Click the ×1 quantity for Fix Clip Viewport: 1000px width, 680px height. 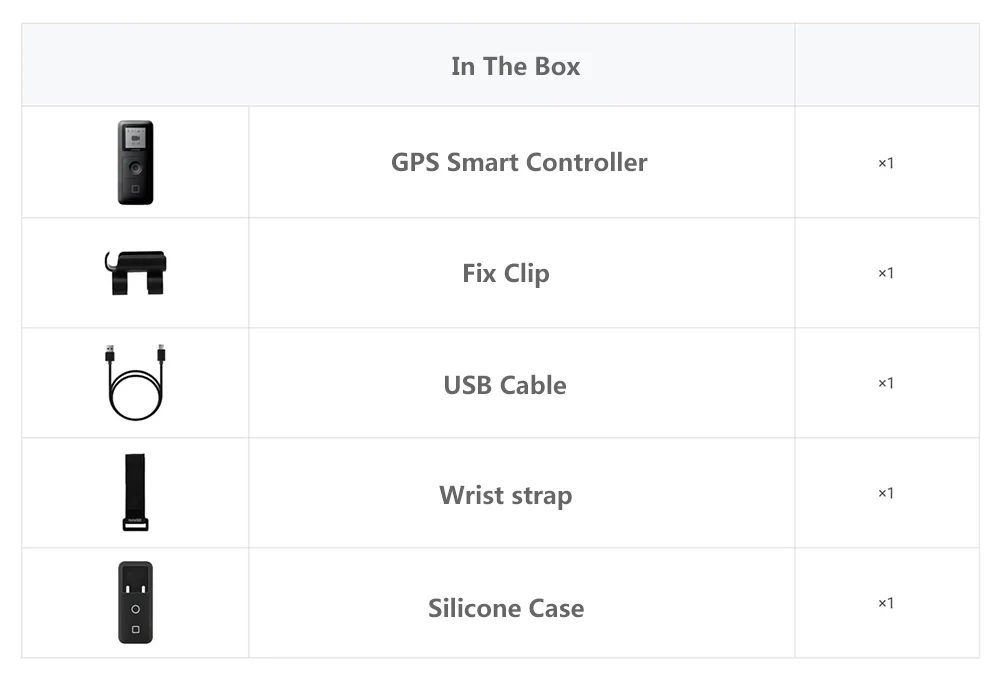pos(886,273)
